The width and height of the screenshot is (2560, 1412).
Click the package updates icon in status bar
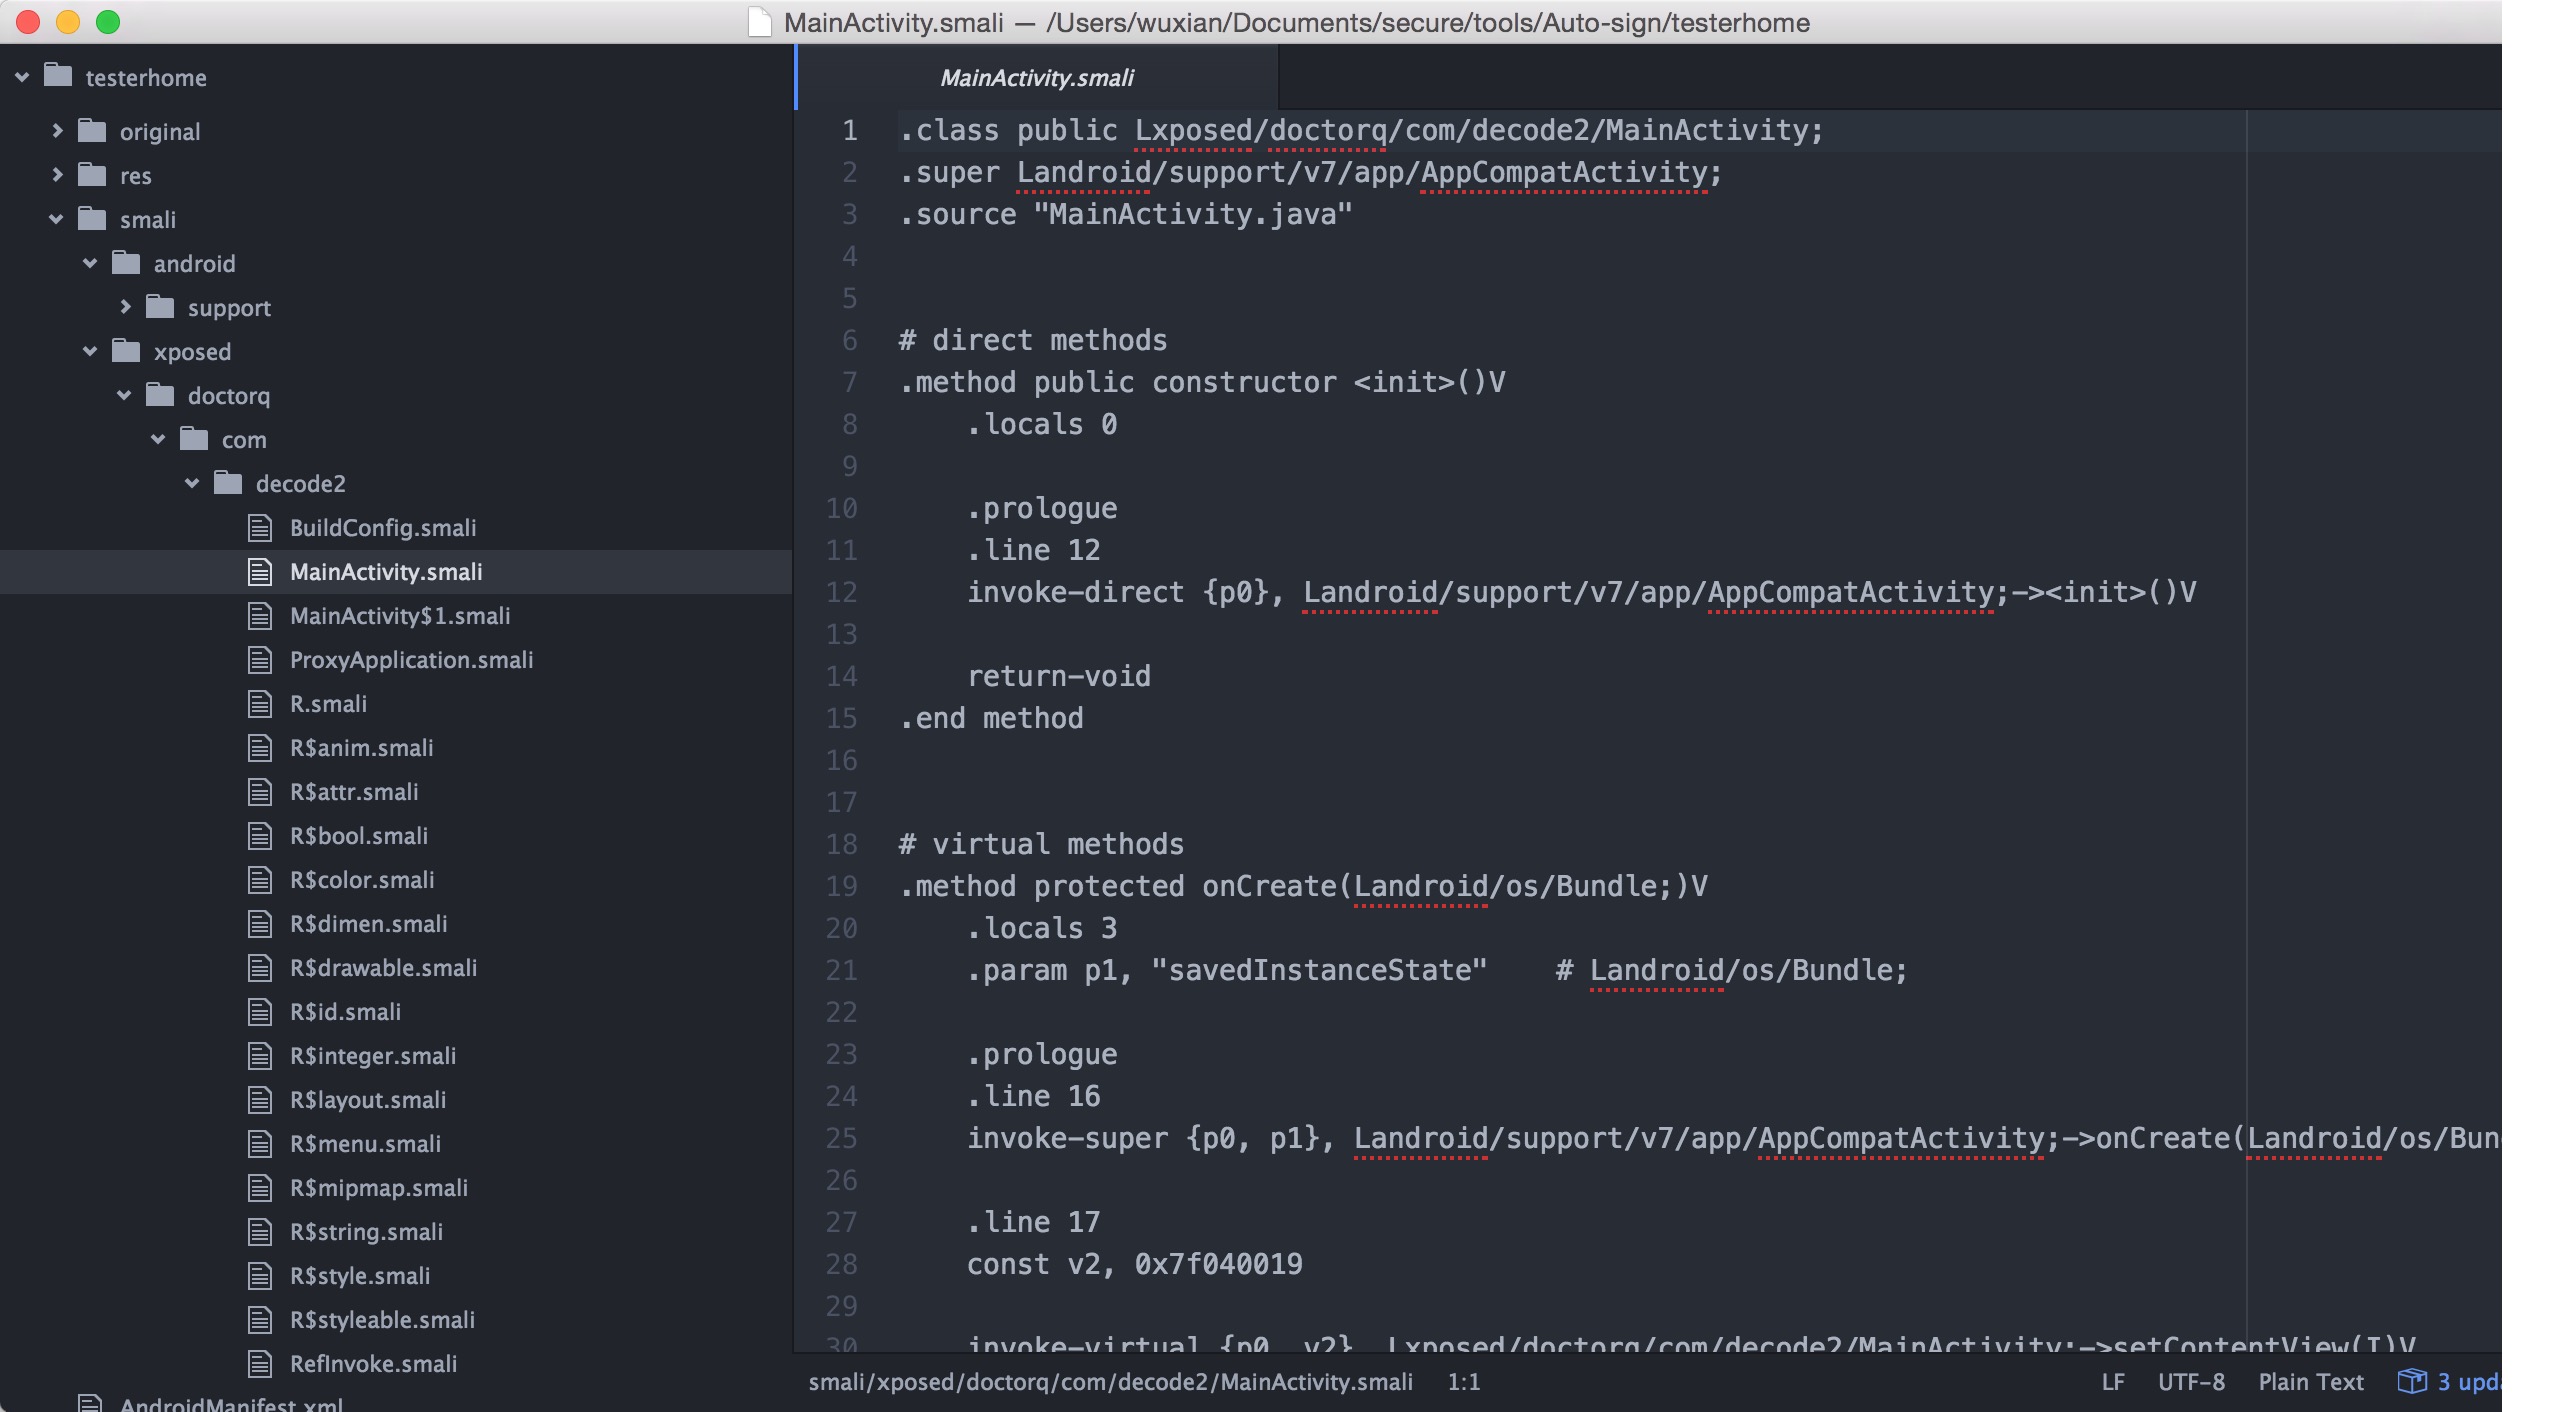pos(2411,1381)
